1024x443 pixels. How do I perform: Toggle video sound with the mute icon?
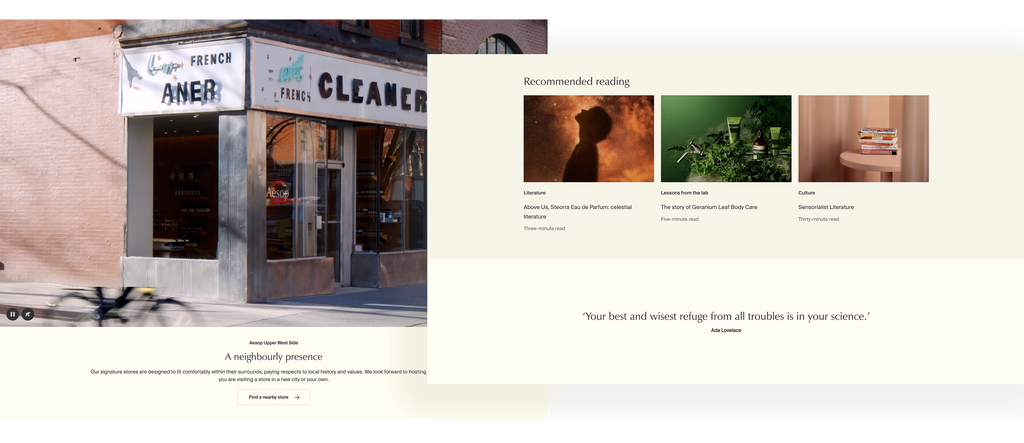click(27, 314)
